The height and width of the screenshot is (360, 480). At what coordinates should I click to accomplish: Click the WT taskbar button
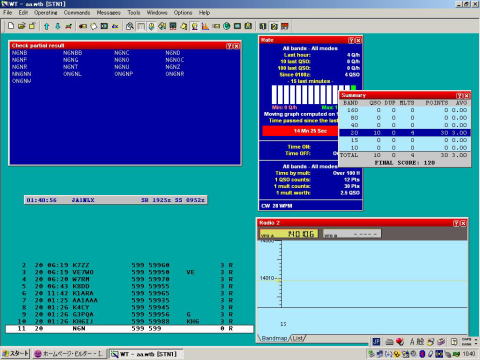[146, 354]
